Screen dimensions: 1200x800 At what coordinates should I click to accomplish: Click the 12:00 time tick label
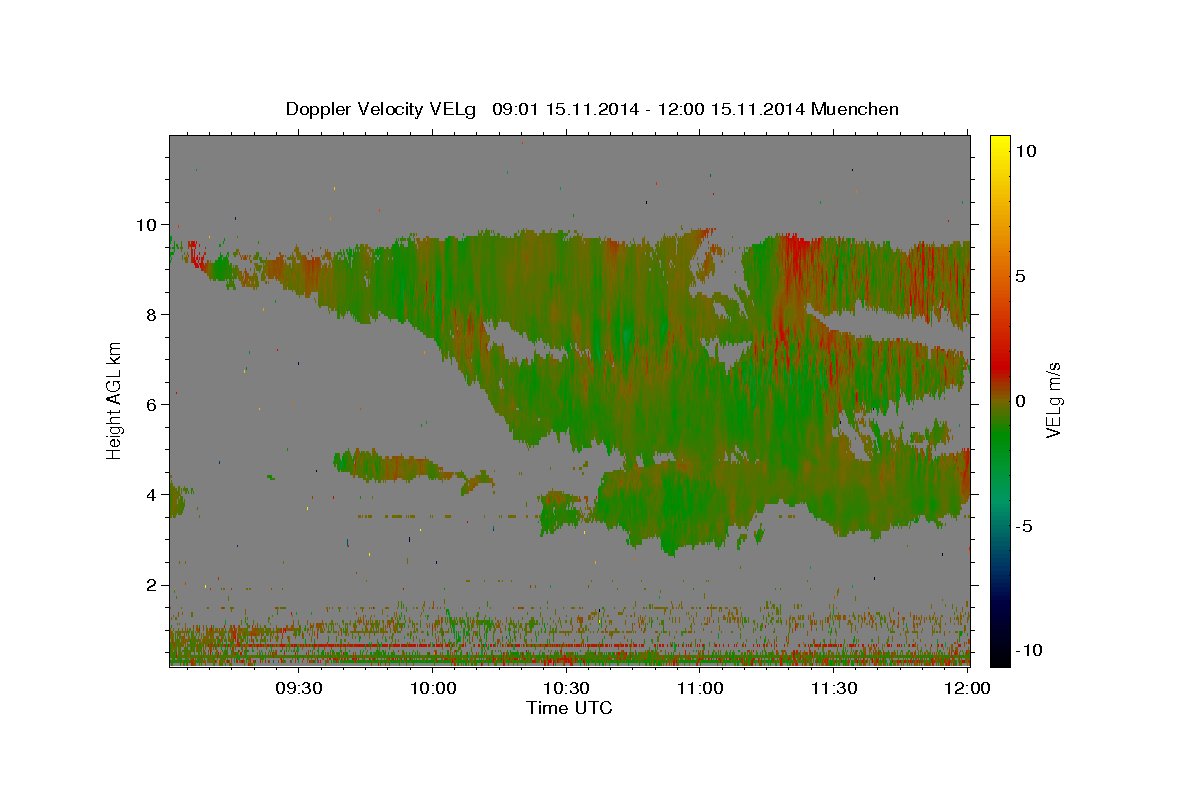(968, 688)
